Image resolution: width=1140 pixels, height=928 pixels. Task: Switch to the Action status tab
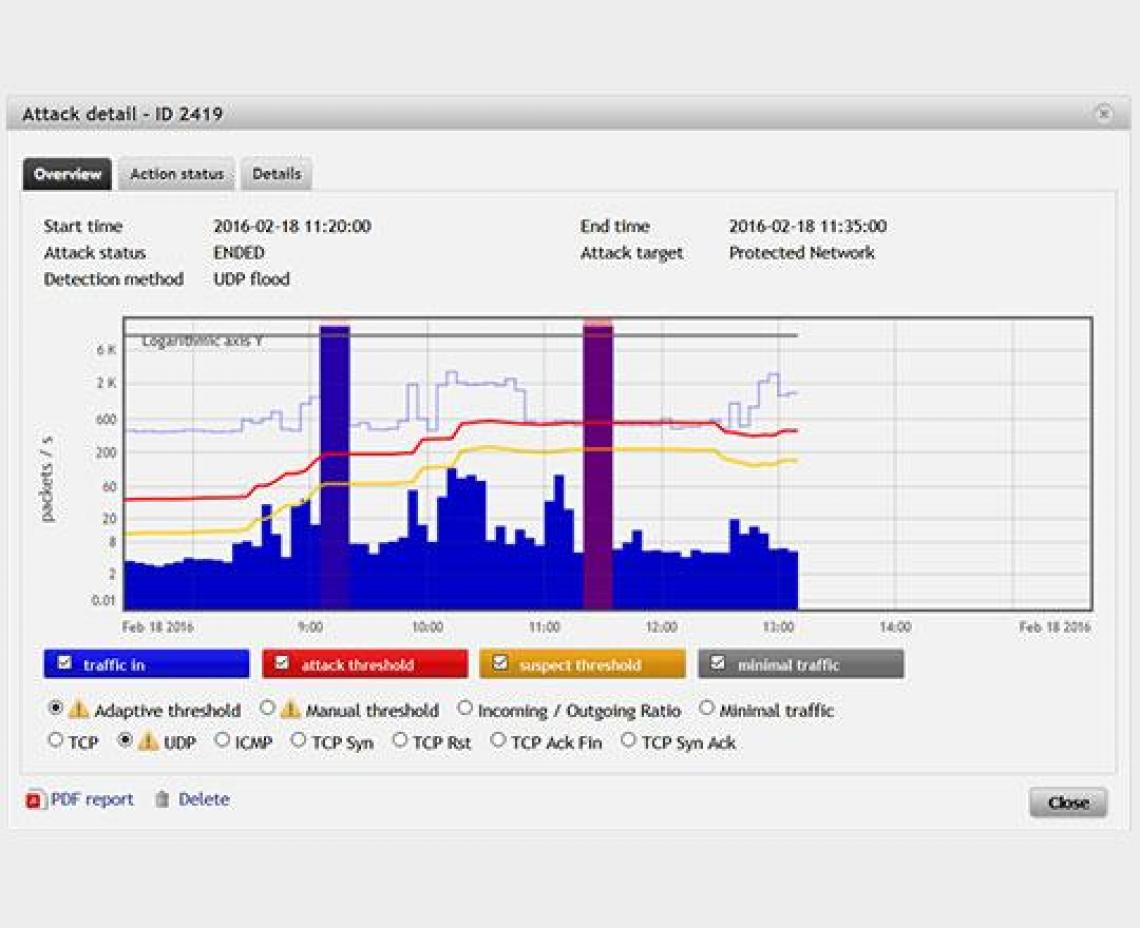[176, 173]
